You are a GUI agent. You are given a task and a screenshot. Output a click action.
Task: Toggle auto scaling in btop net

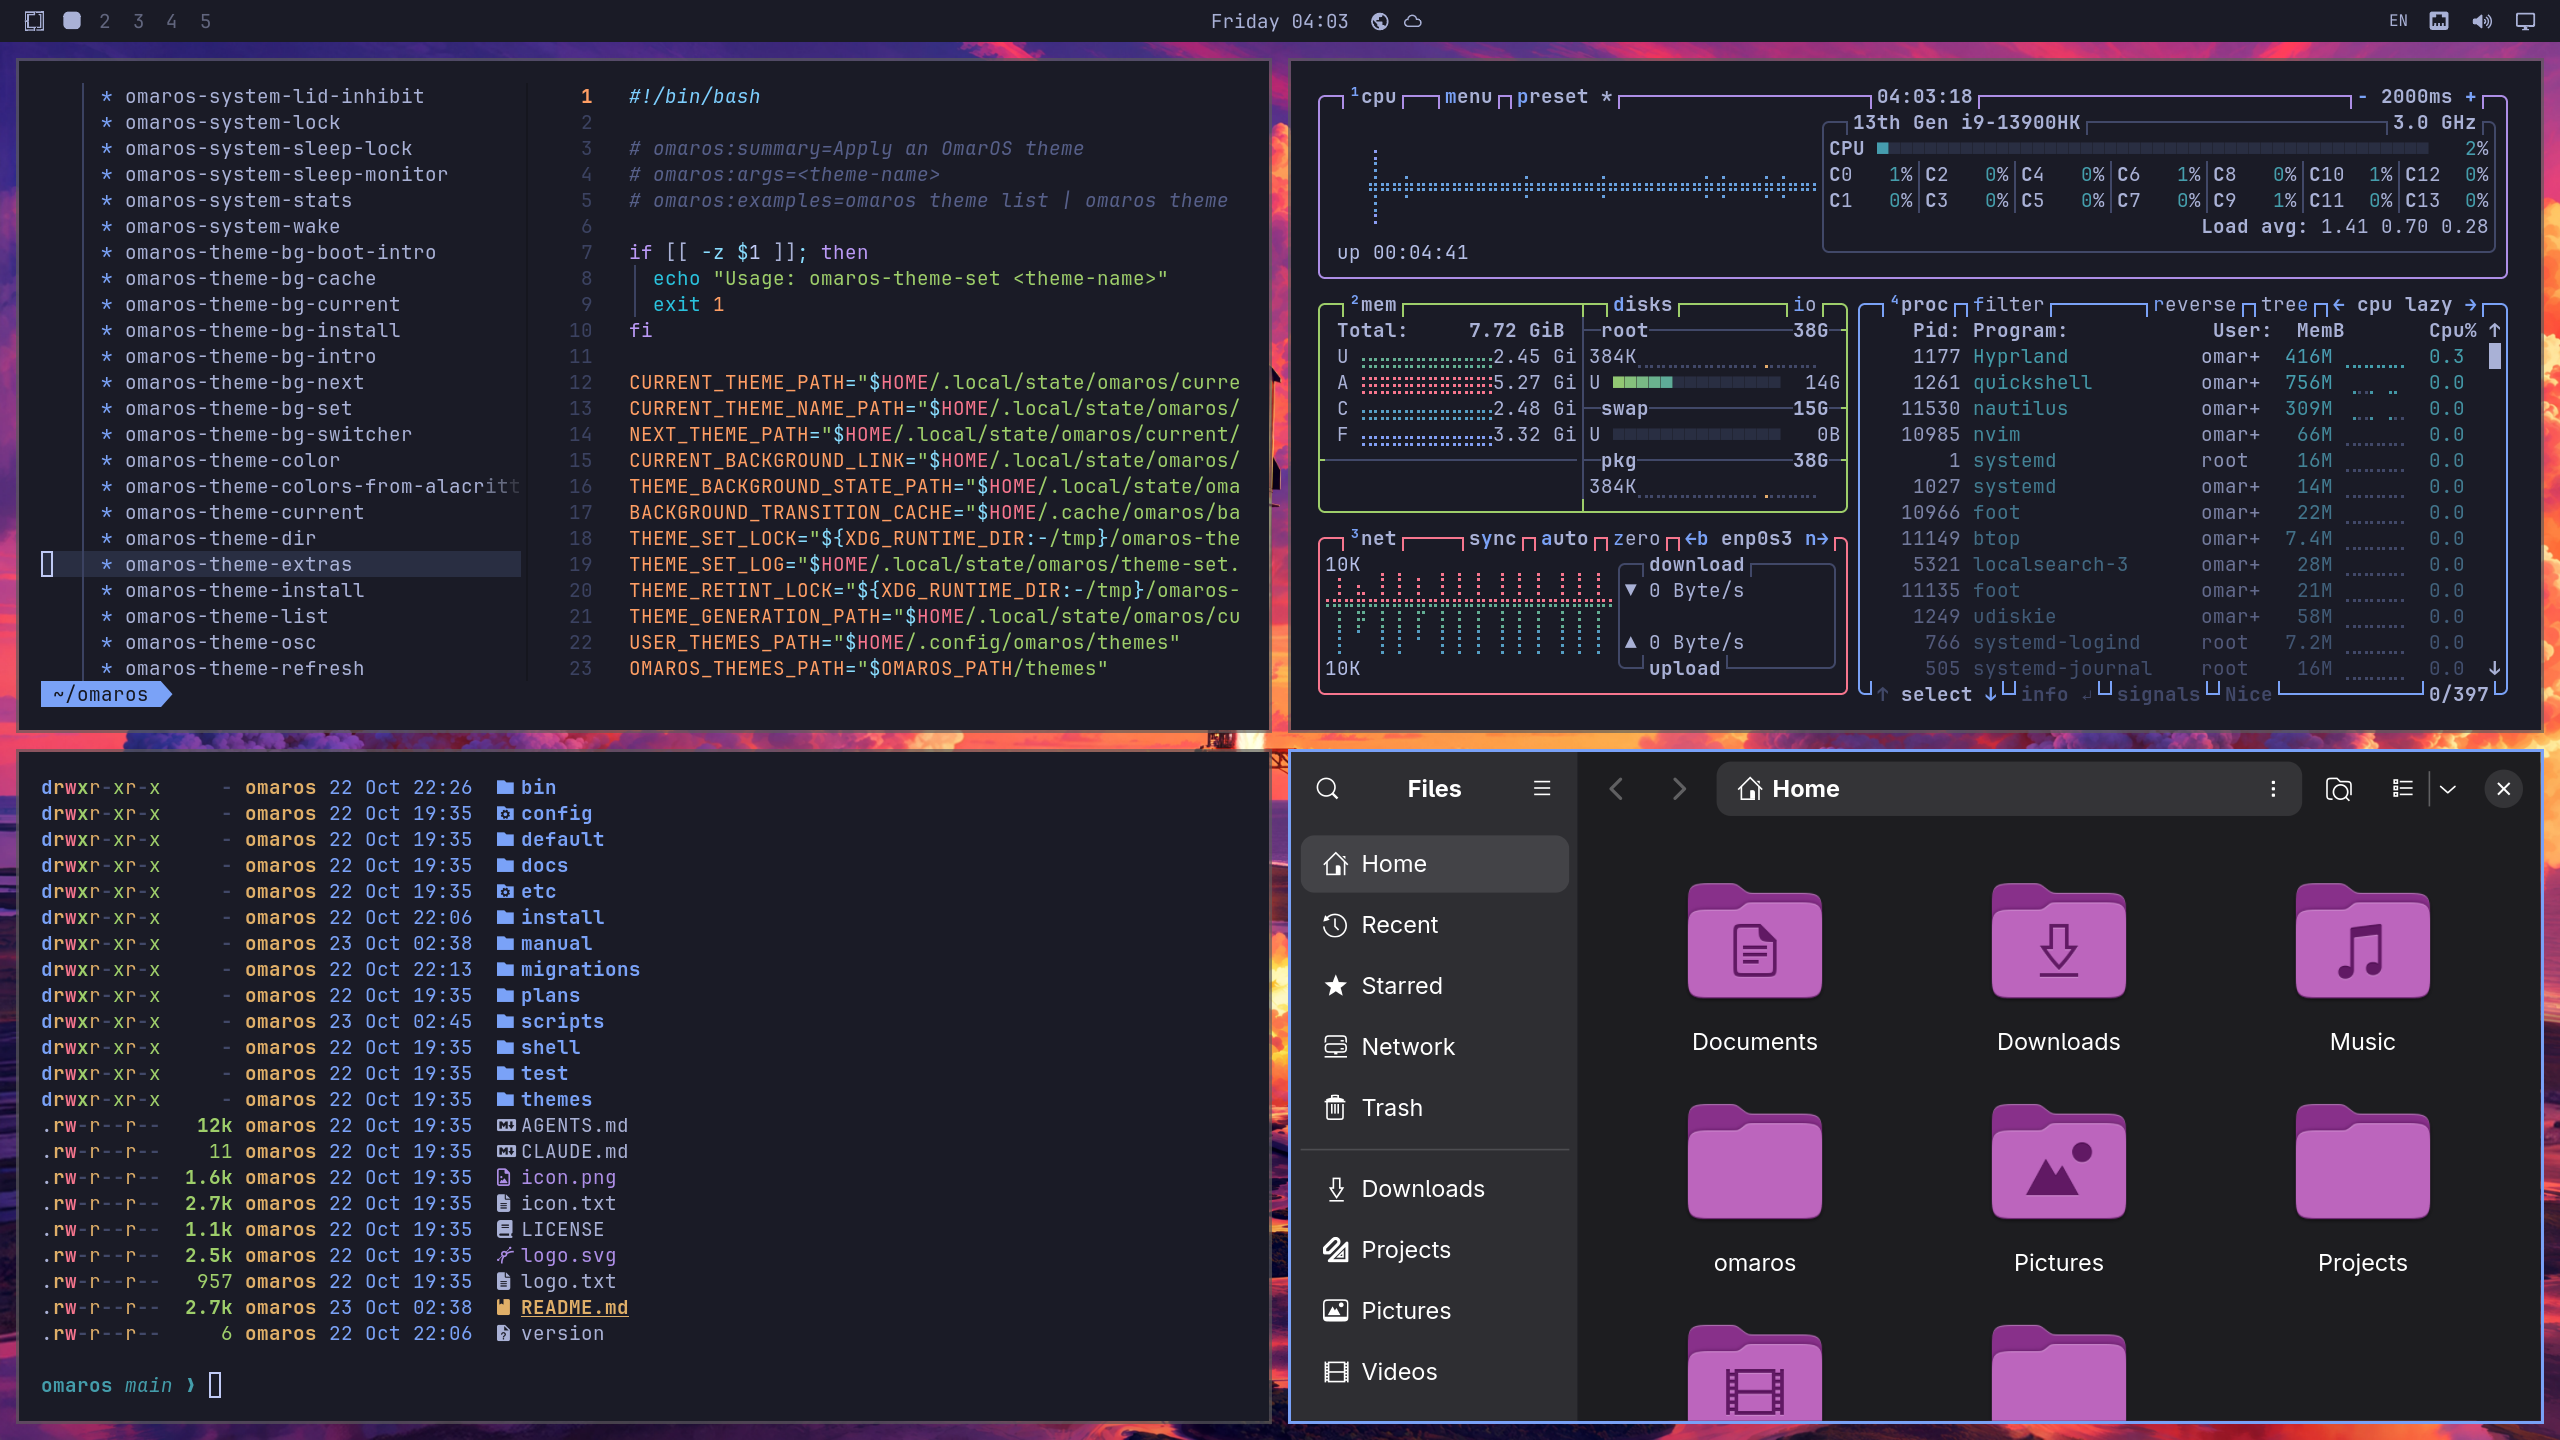point(1564,538)
